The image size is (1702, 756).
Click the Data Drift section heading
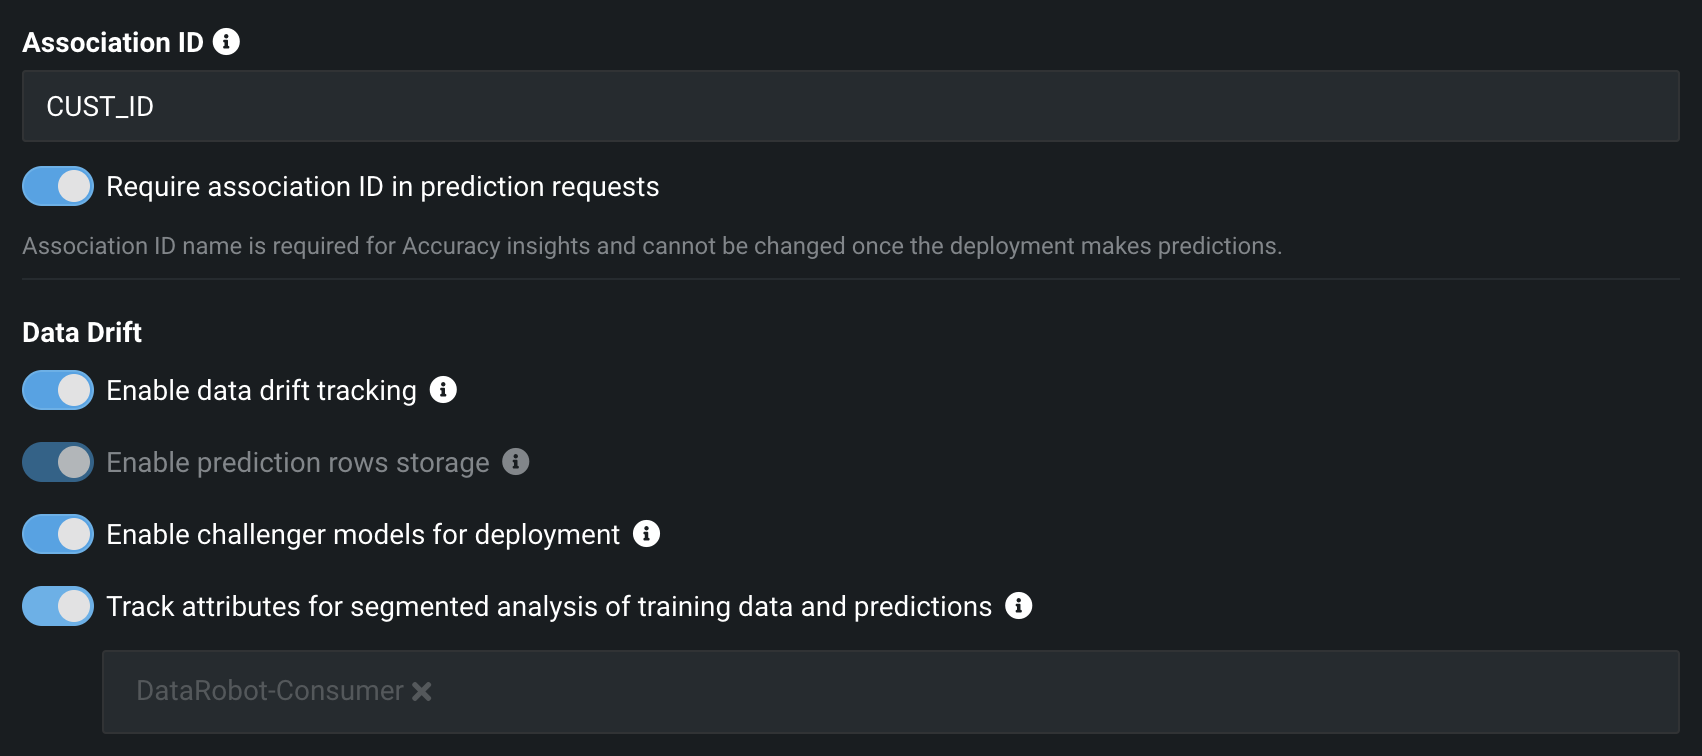point(82,332)
